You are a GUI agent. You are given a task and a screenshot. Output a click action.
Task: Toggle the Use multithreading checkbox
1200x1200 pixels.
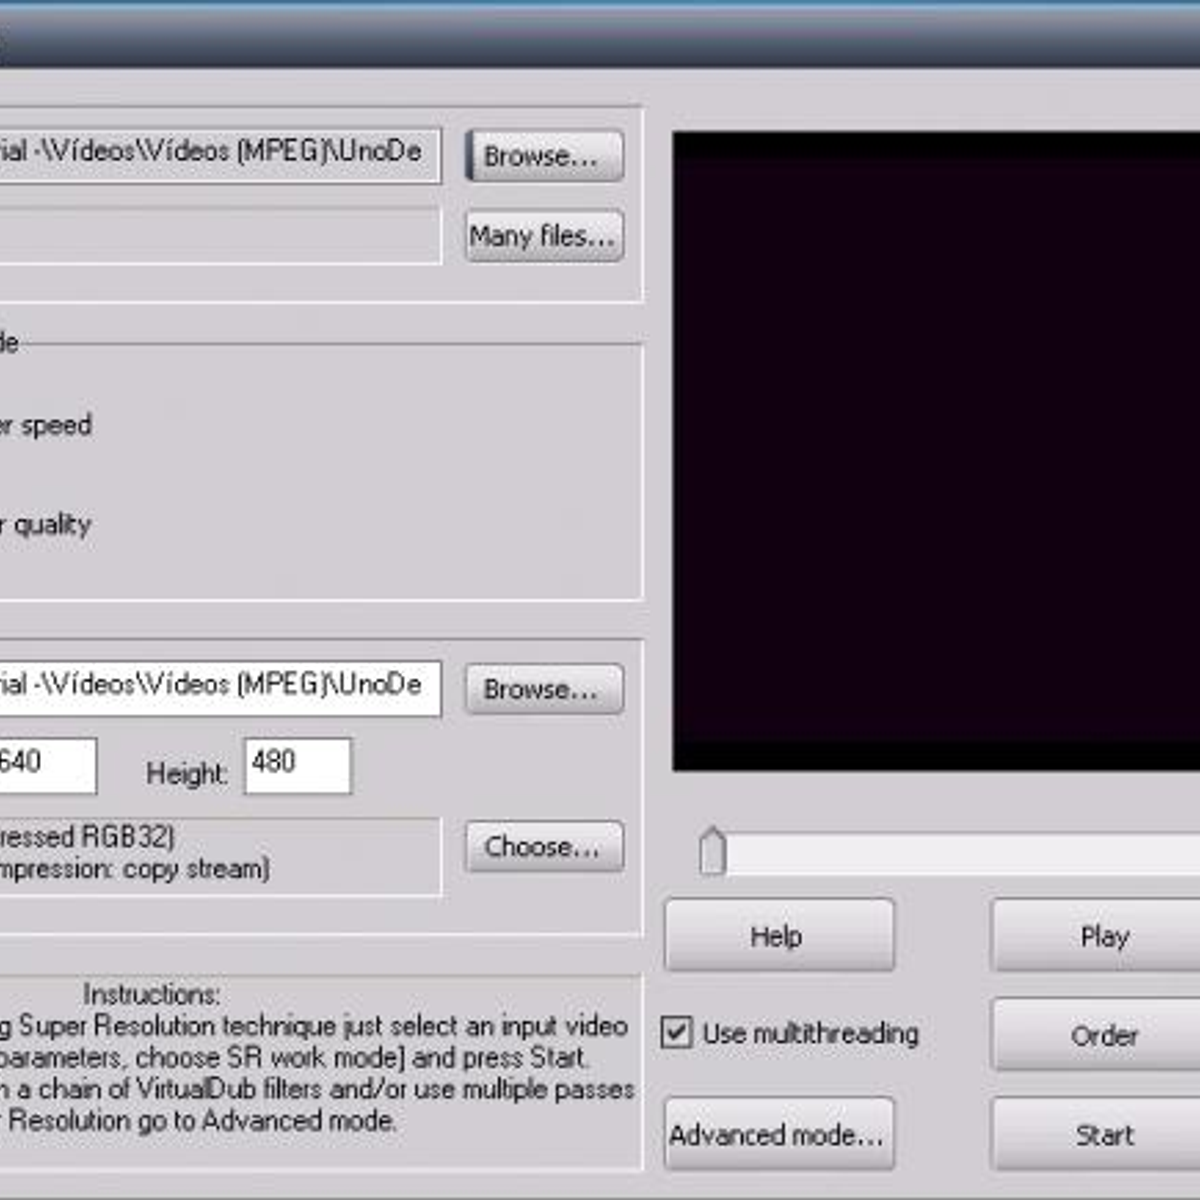[677, 1032]
